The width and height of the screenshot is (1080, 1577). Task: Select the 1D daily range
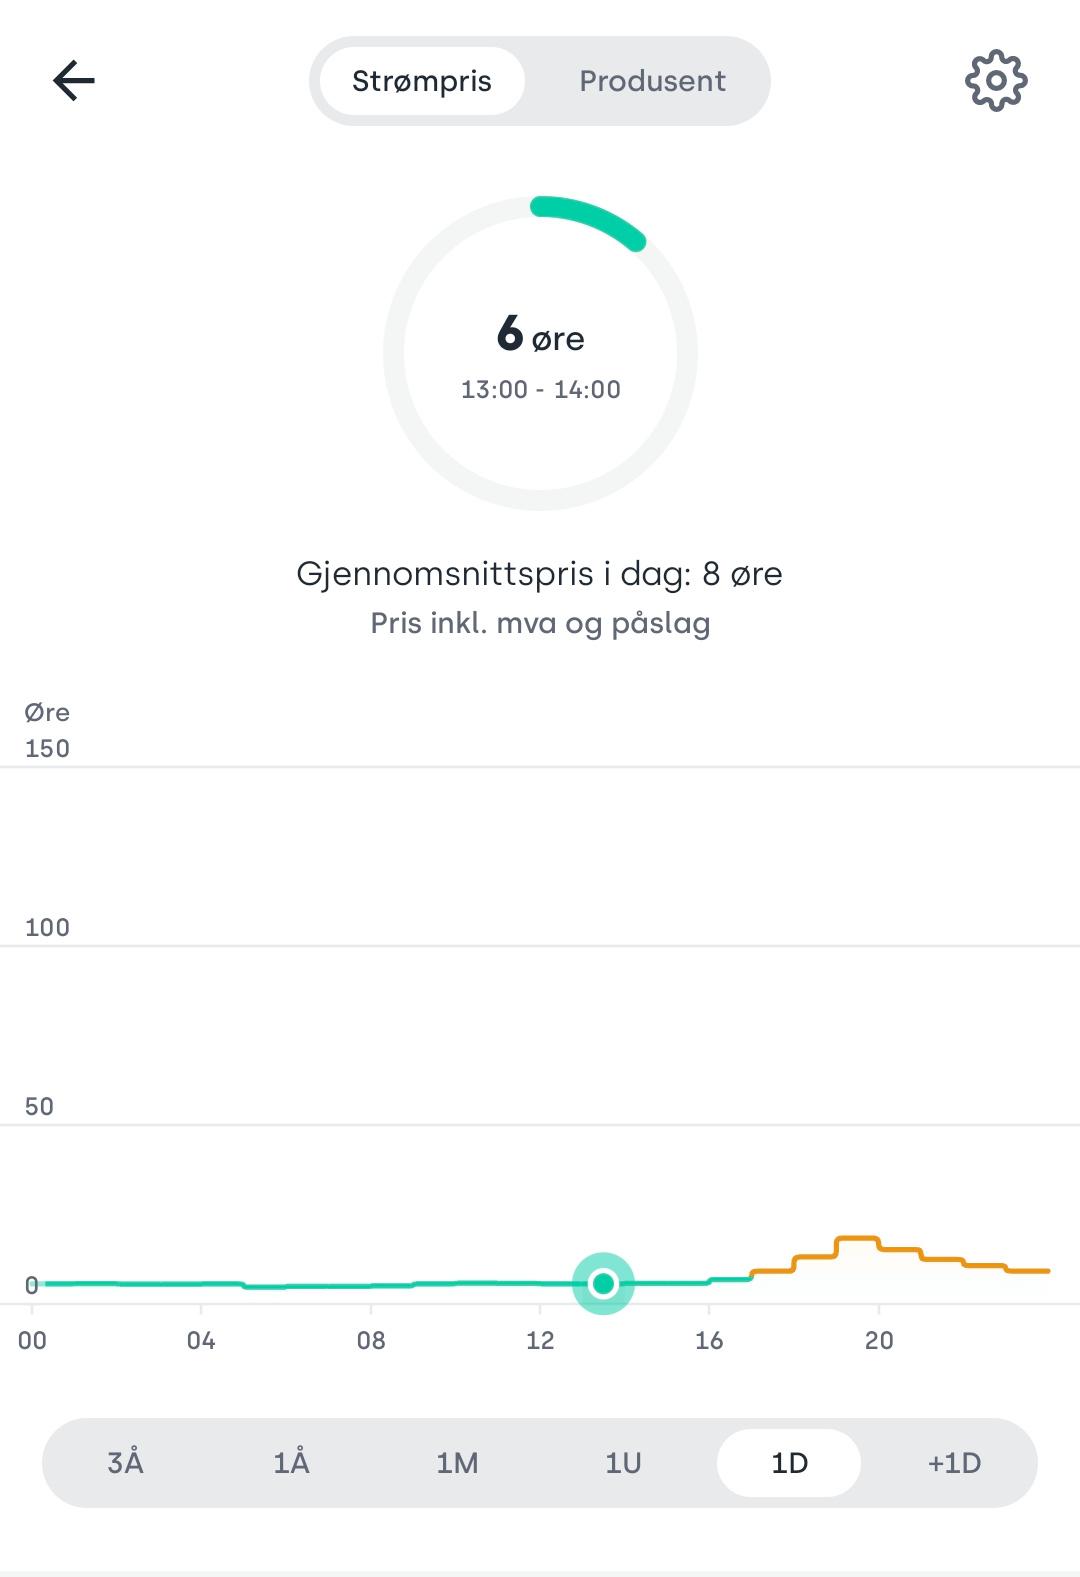(789, 1463)
